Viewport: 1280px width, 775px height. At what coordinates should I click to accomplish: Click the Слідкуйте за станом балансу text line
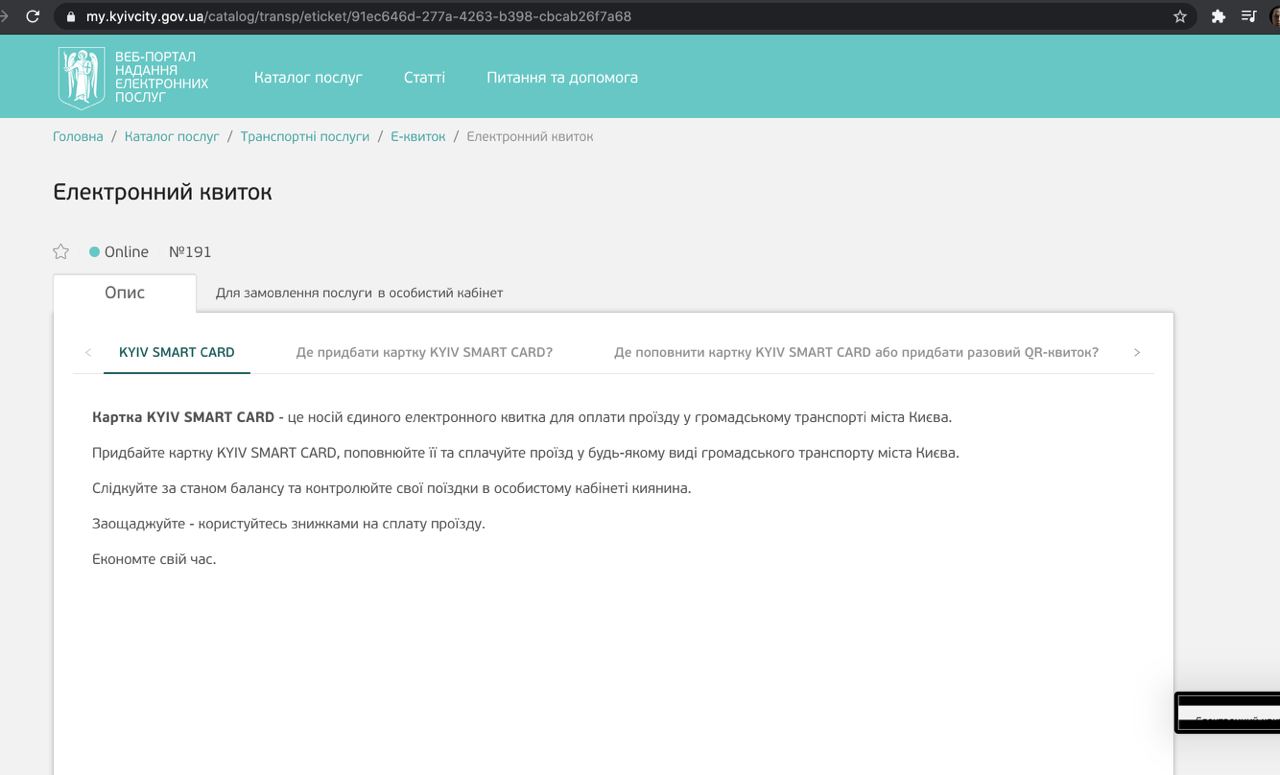[x=391, y=488]
